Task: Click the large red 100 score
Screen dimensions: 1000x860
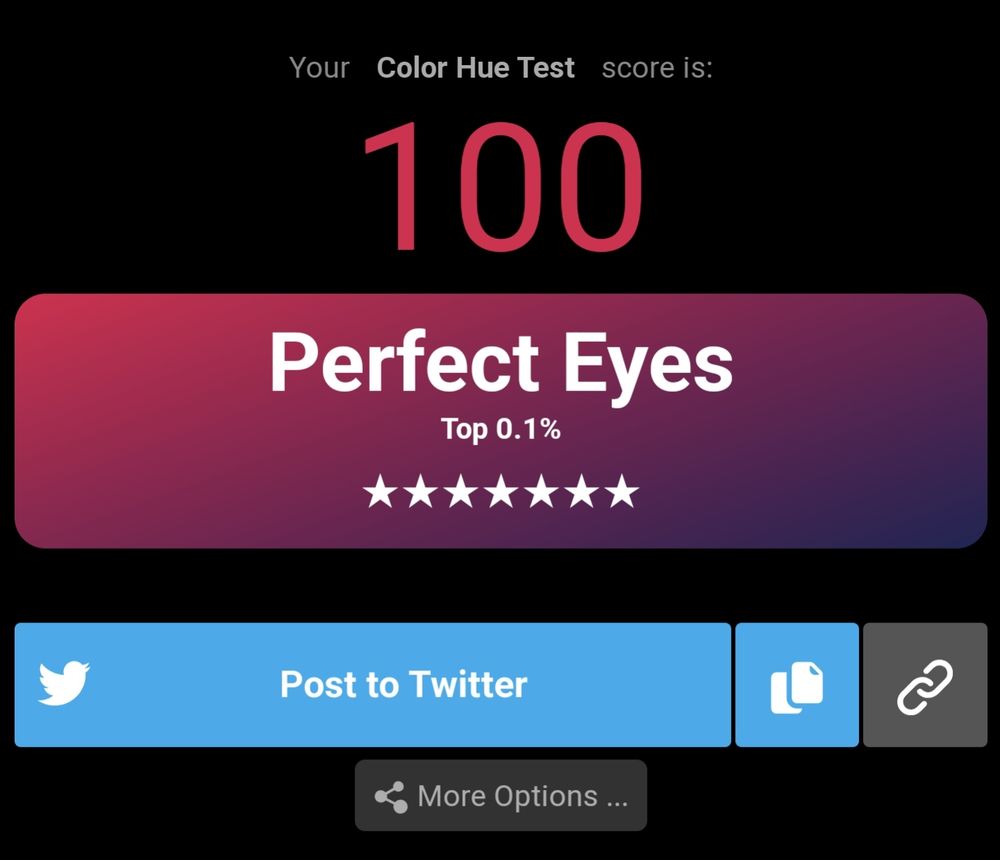Action: pyautogui.click(x=501, y=188)
